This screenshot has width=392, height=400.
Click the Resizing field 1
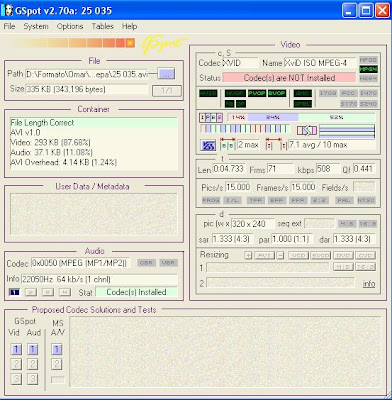point(267,267)
